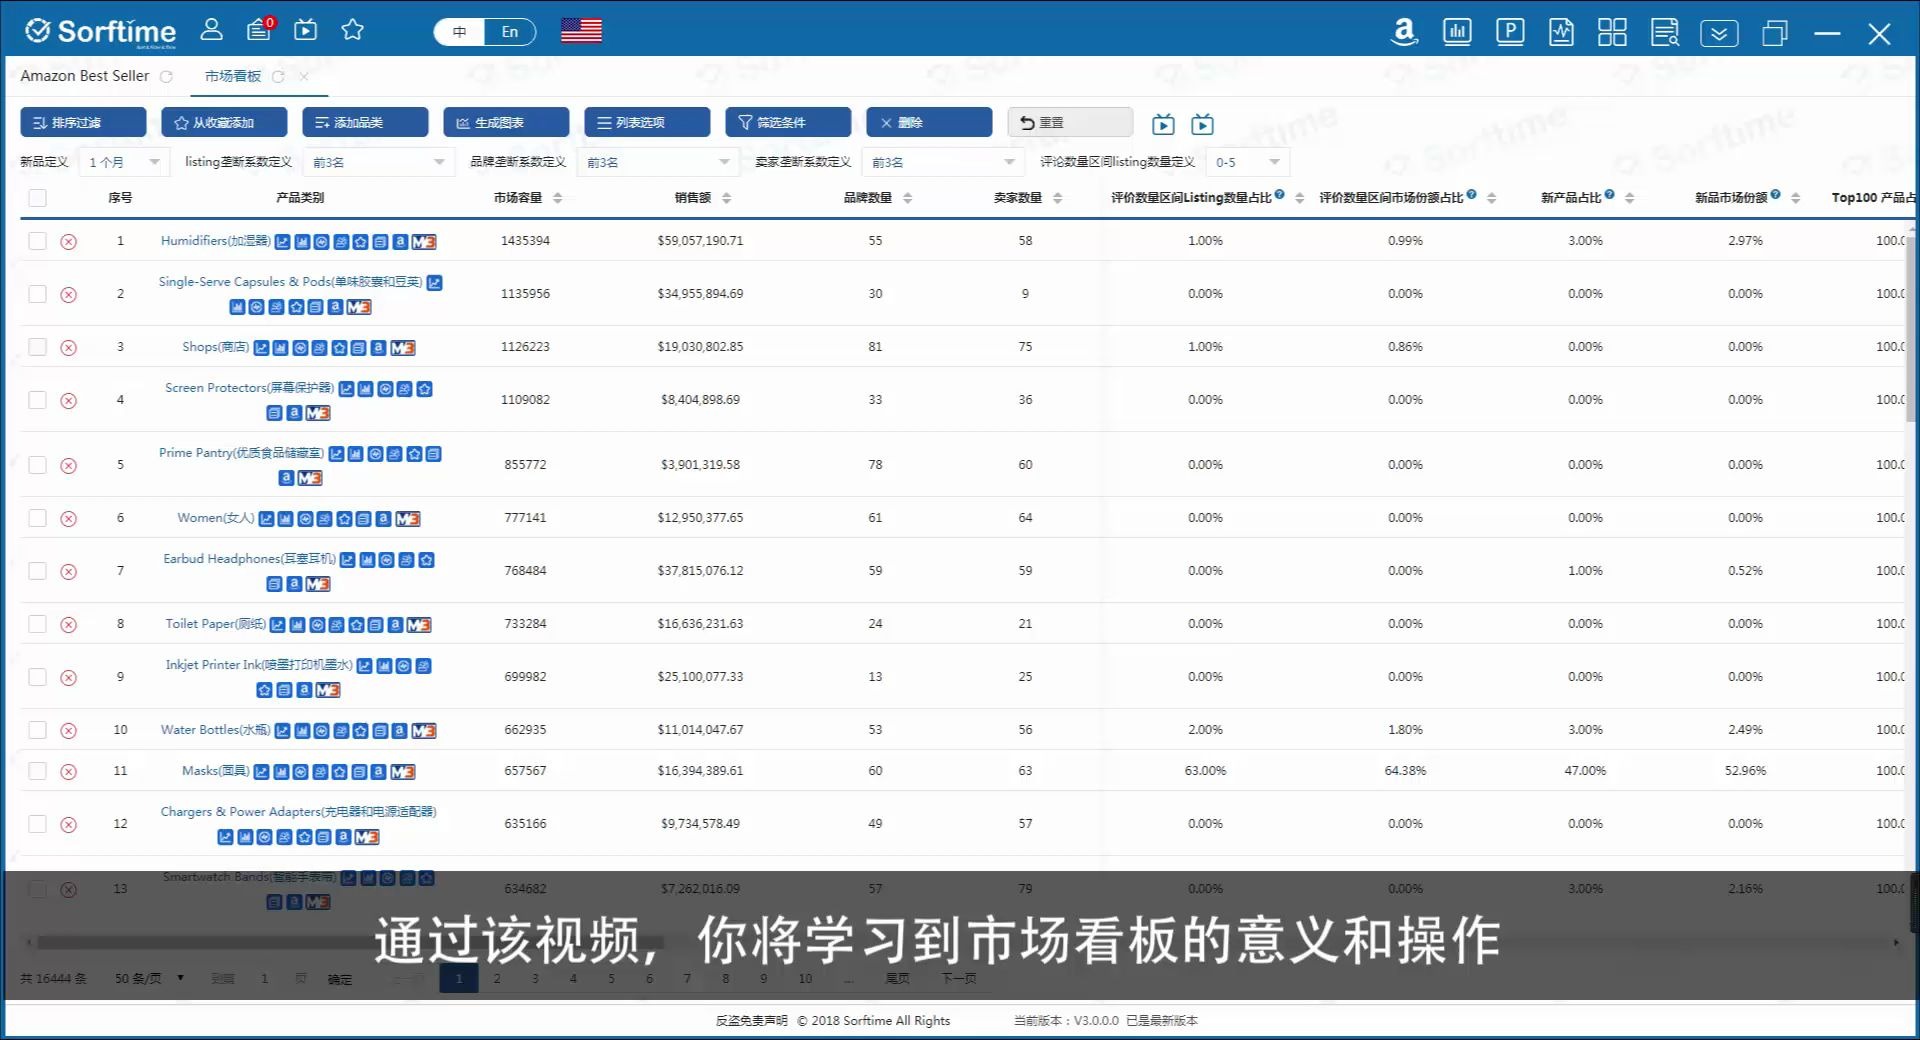Open circular monitor icon for Masks row

point(300,772)
